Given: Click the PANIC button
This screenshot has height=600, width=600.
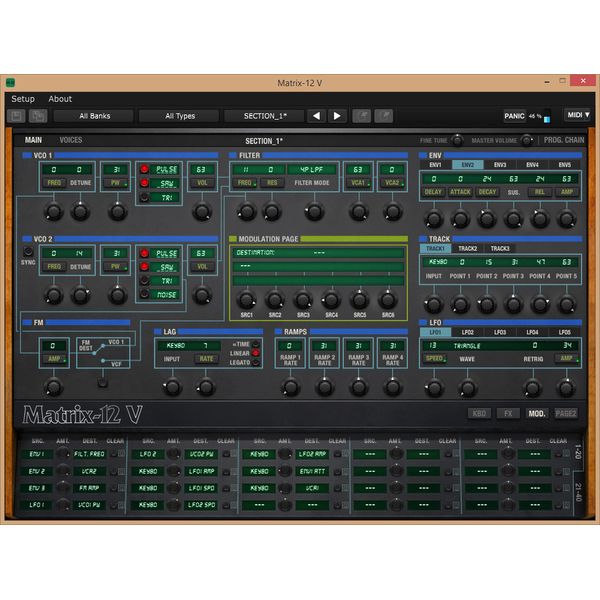Looking at the screenshot, I should click(514, 116).
